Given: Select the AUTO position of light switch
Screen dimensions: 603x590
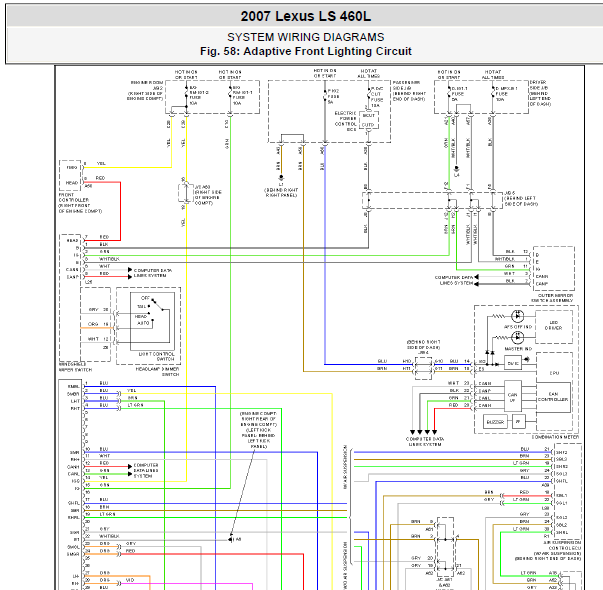Looking at the screenshot, I should coord(143,323).
